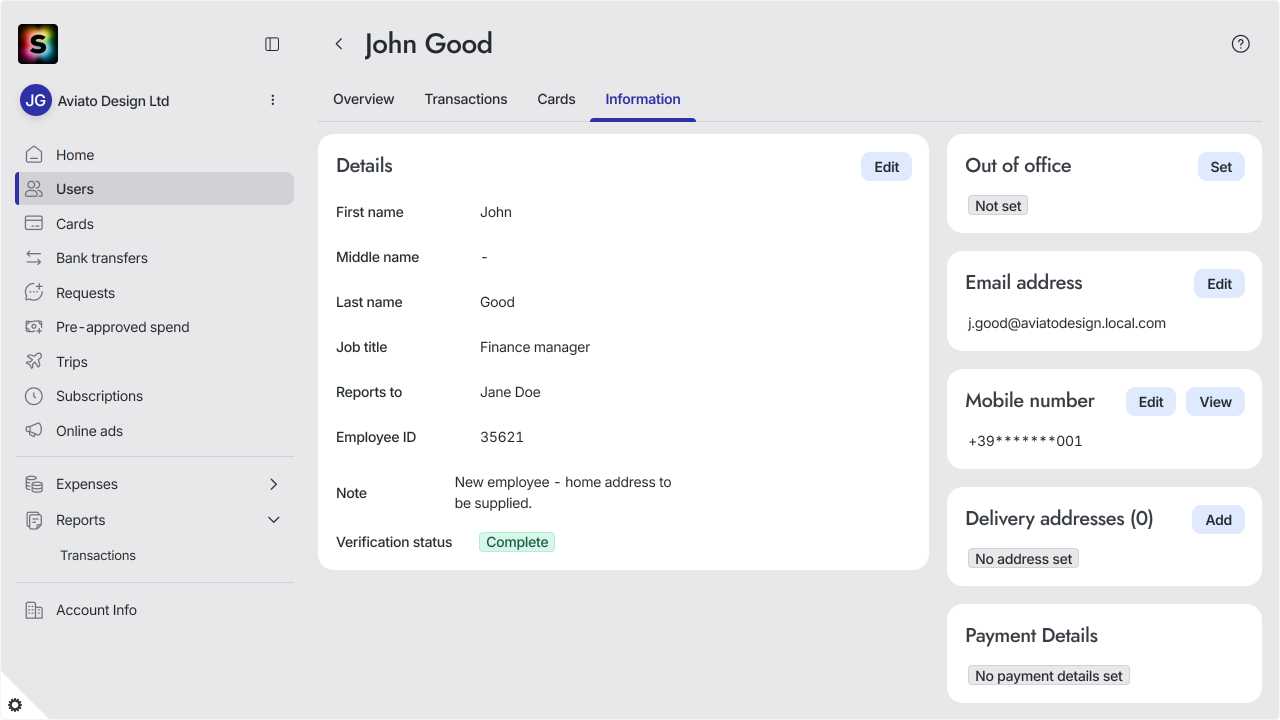Image resolution: width=1280 pixels, height=720 pixels.
Task: Collapse the sidebar panel icon
Action: pyautogui.click(x=272, y=44)
